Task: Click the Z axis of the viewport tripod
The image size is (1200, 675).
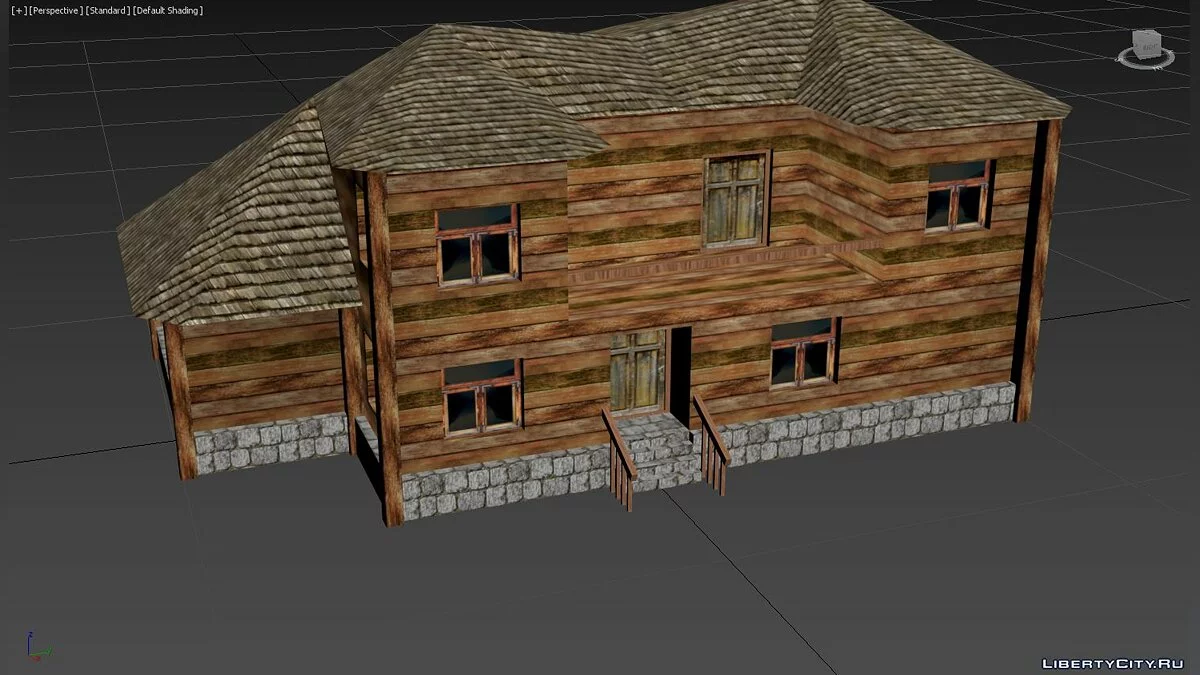Action: 29,637
